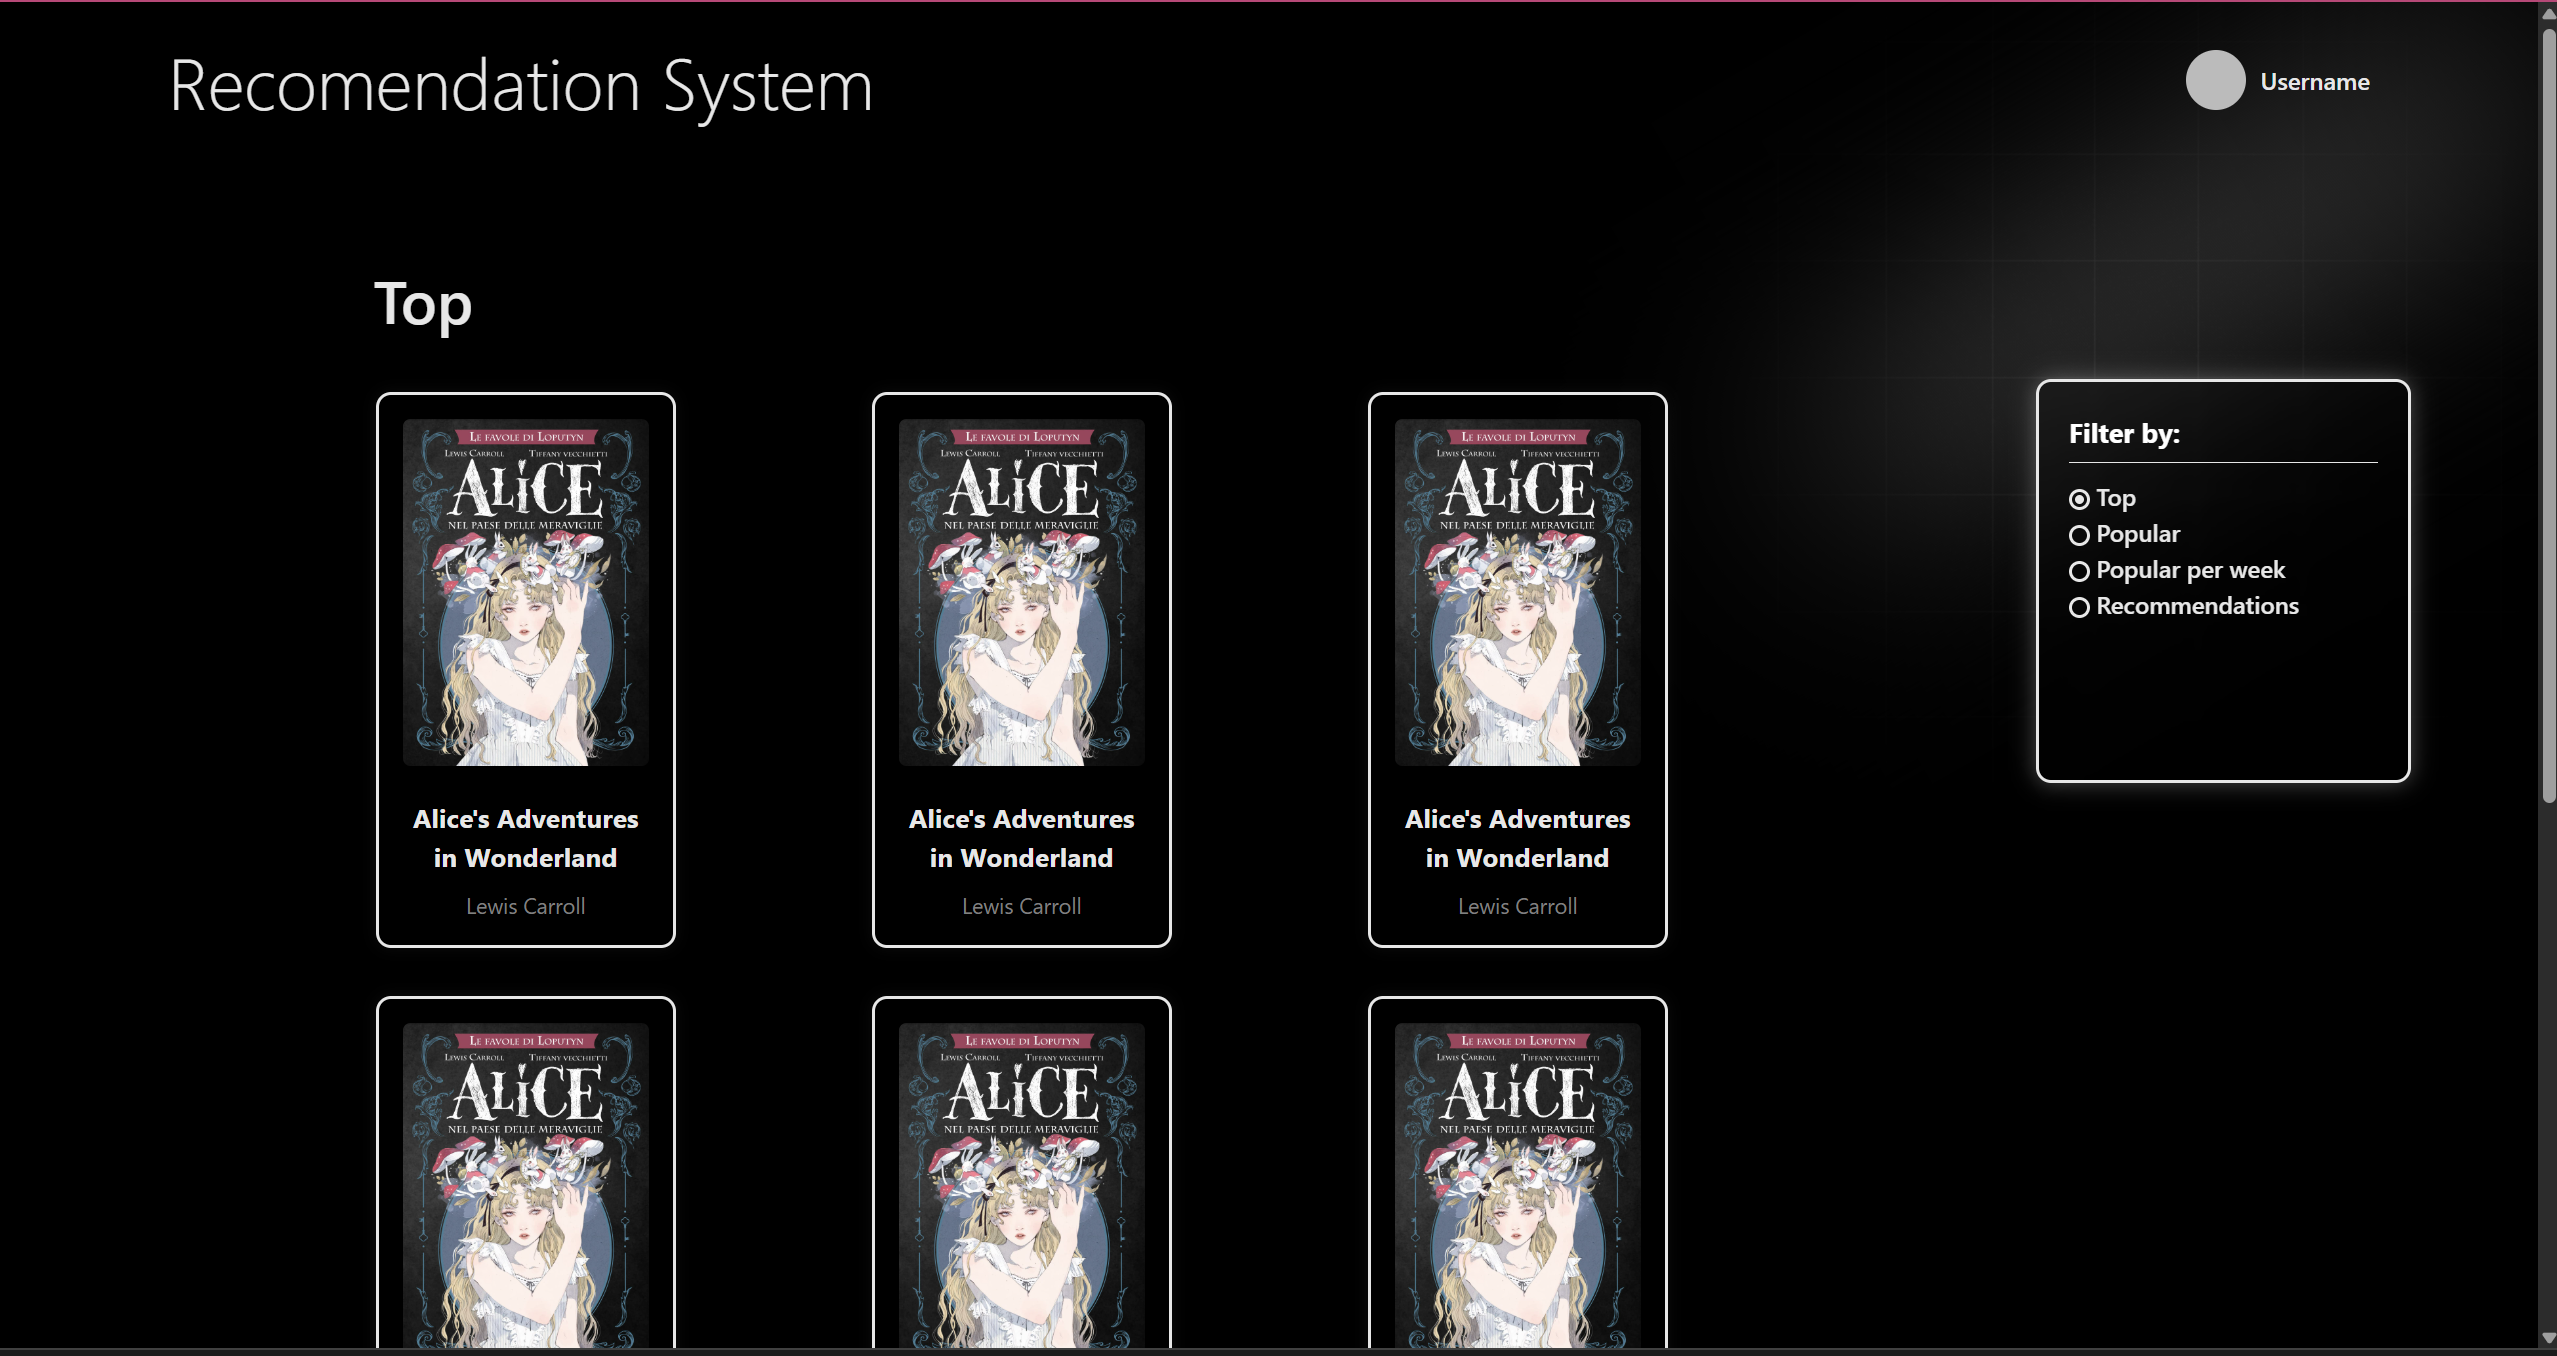The width and height of the screenshot is (2557, 1356).
Task: Click scrollbar down arrow at bottom right
Action: click(2548, 1339)
